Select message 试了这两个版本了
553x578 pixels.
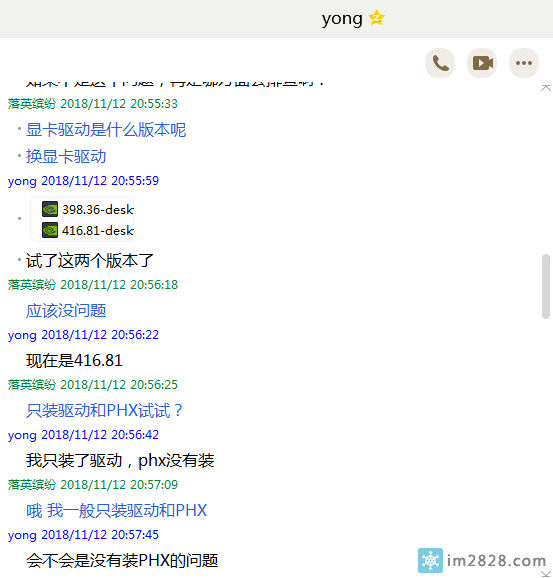click(90, 261)
